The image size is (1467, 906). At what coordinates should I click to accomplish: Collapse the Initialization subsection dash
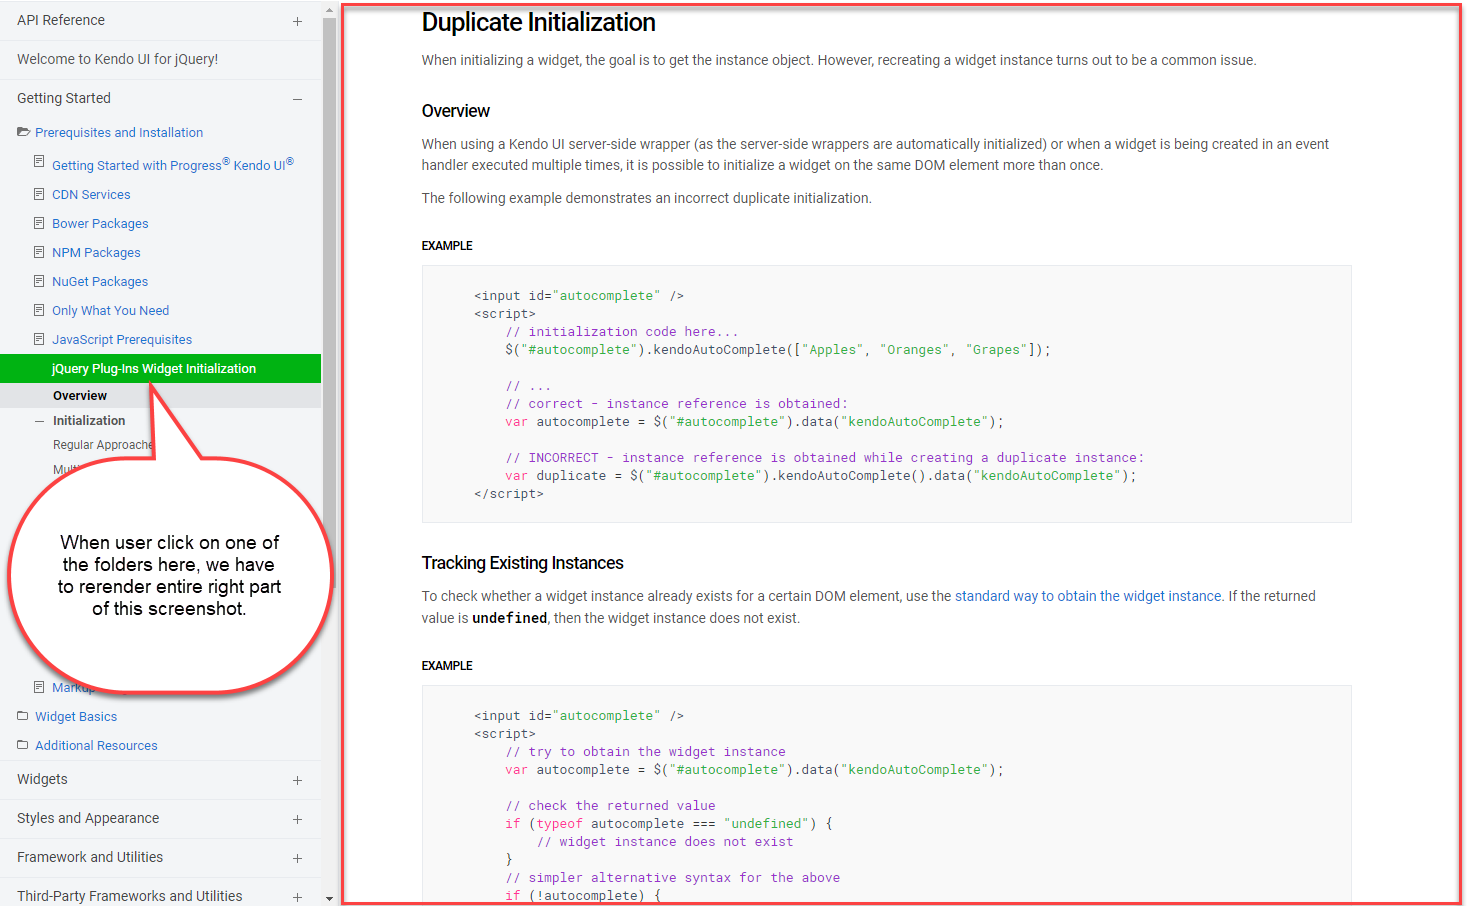(39, 421)
